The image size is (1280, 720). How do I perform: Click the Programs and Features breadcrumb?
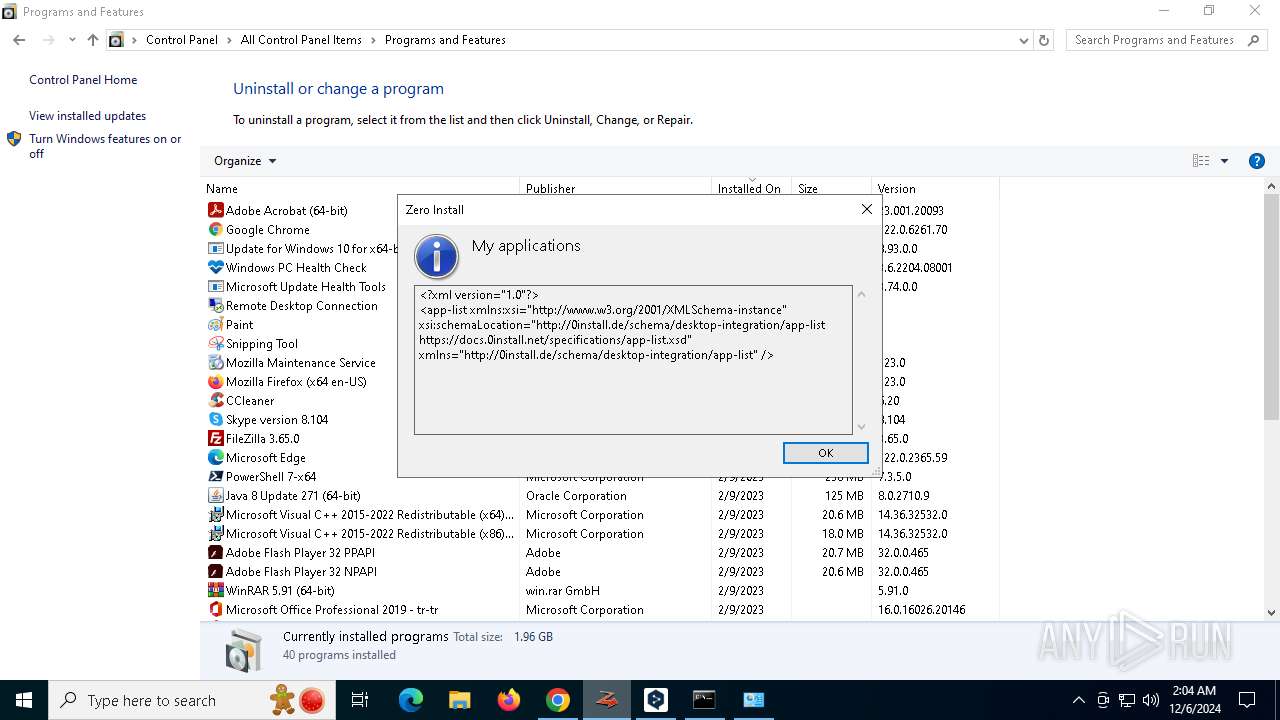[445, 40]
